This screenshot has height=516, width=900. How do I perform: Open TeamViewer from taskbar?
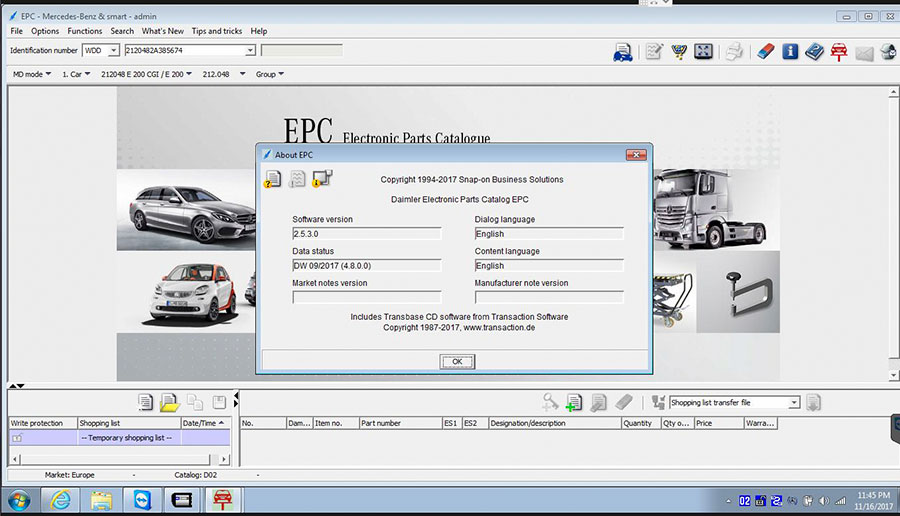tap(142, 501)
